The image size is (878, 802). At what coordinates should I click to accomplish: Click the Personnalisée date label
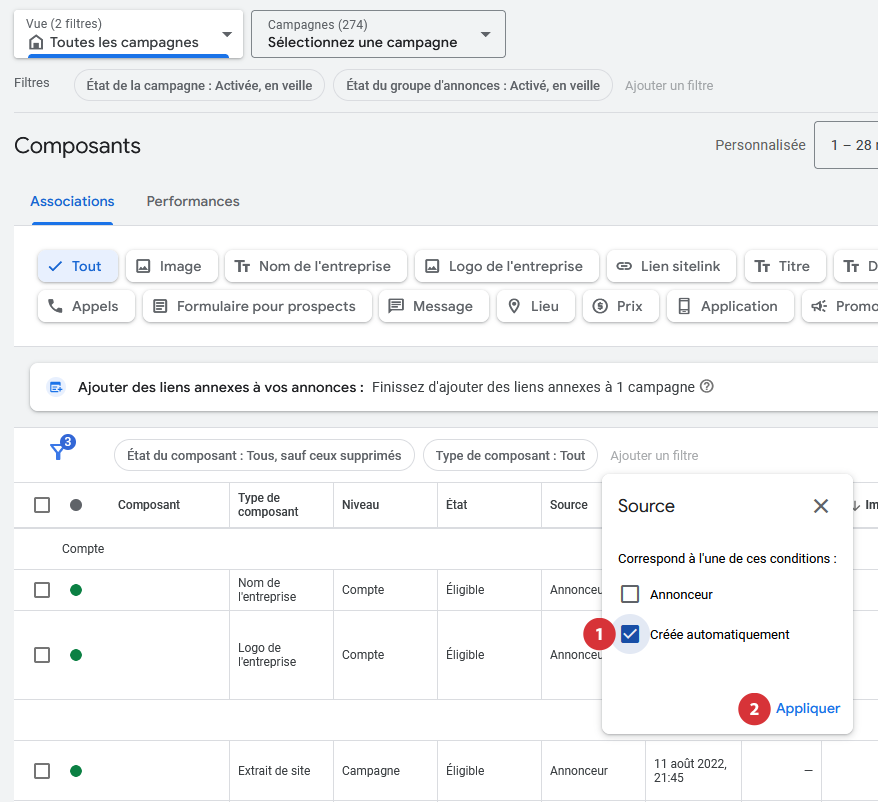pyautogui.click(x=760, y=145)
